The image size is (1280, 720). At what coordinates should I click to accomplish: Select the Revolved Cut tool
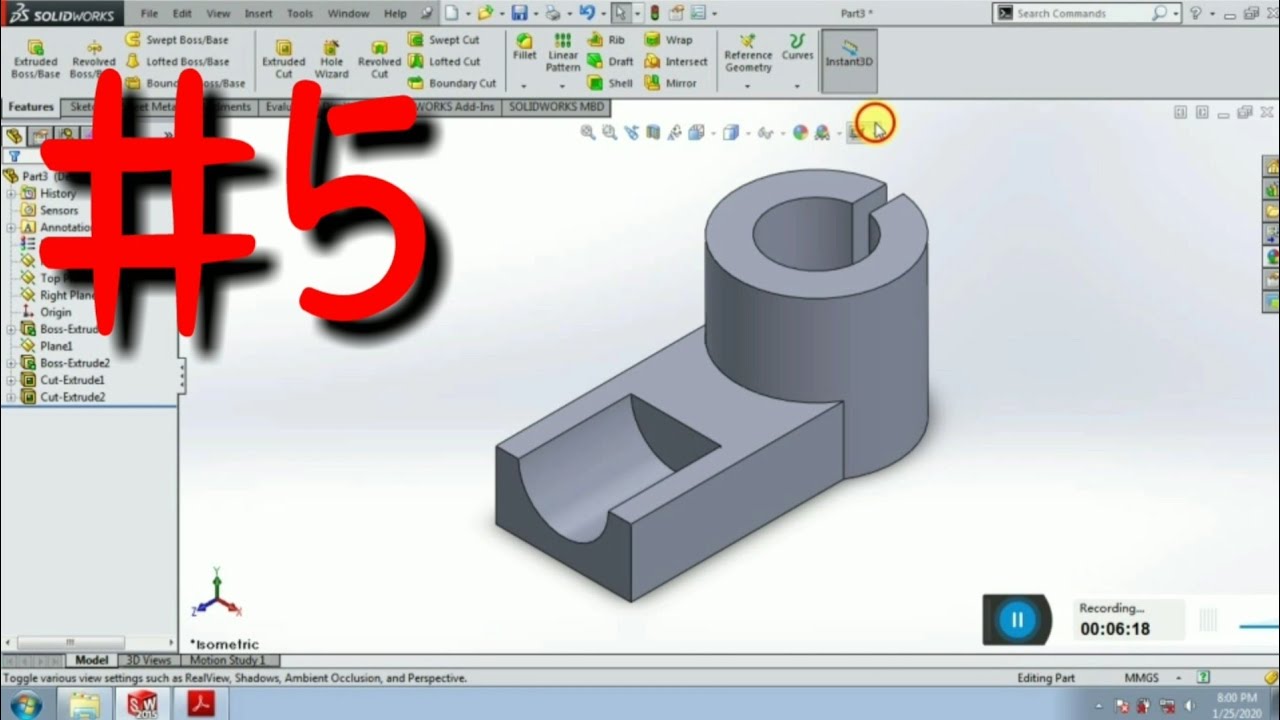click(379, 60)
